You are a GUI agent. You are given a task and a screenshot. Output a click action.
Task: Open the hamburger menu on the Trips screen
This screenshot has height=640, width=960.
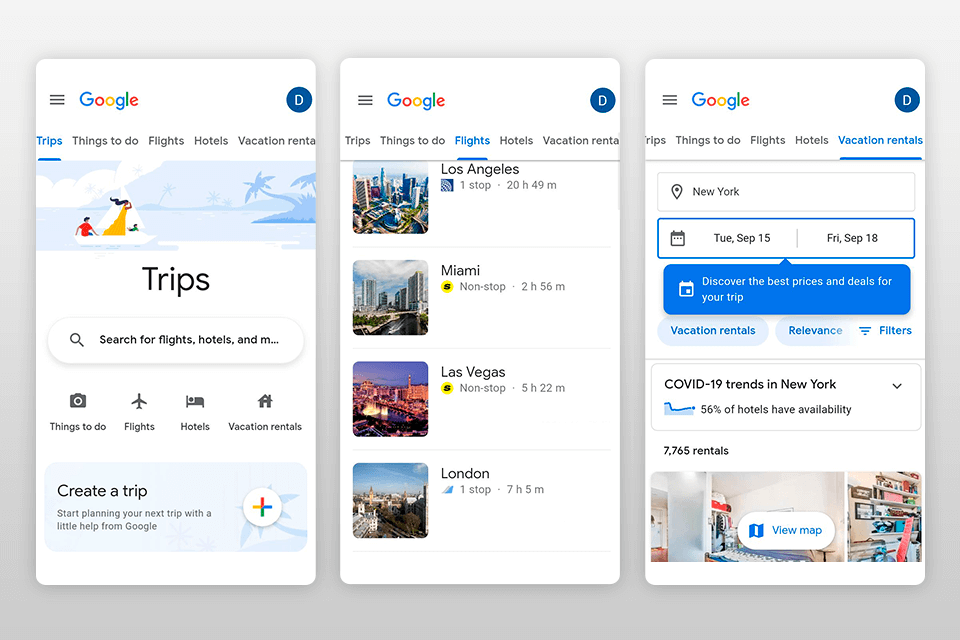[57, 99]
